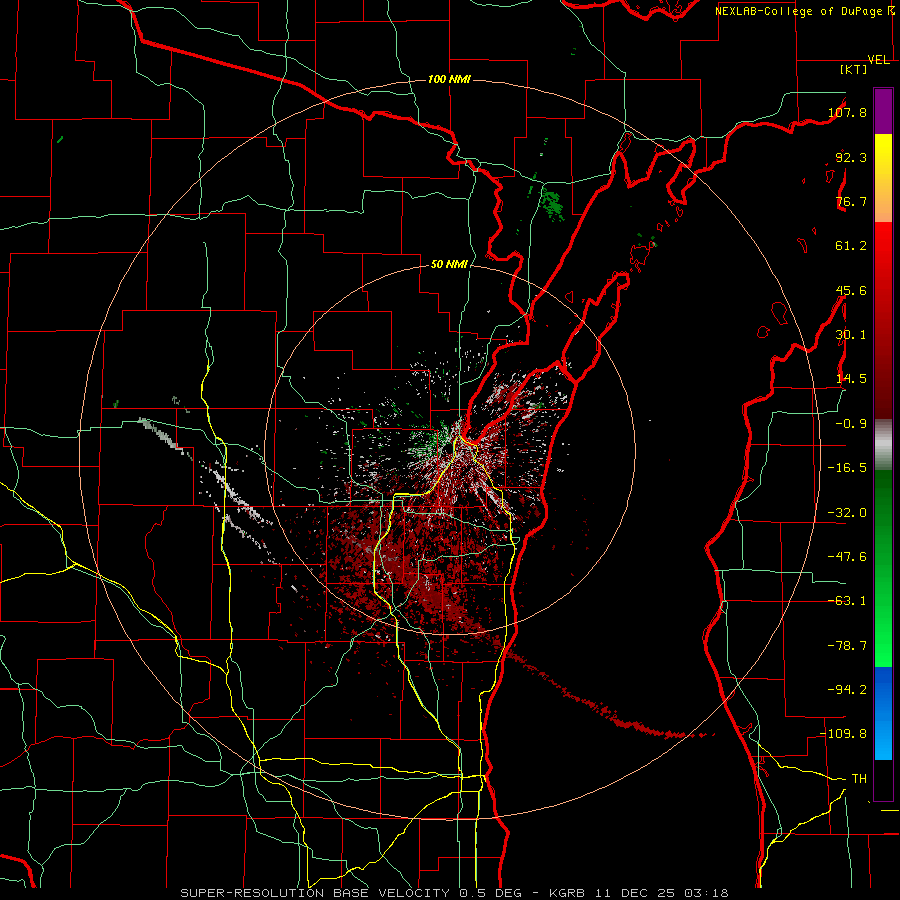Click the "NEXLAB-College of DuPage" header text
900x900 pixels.
[799, 11]
